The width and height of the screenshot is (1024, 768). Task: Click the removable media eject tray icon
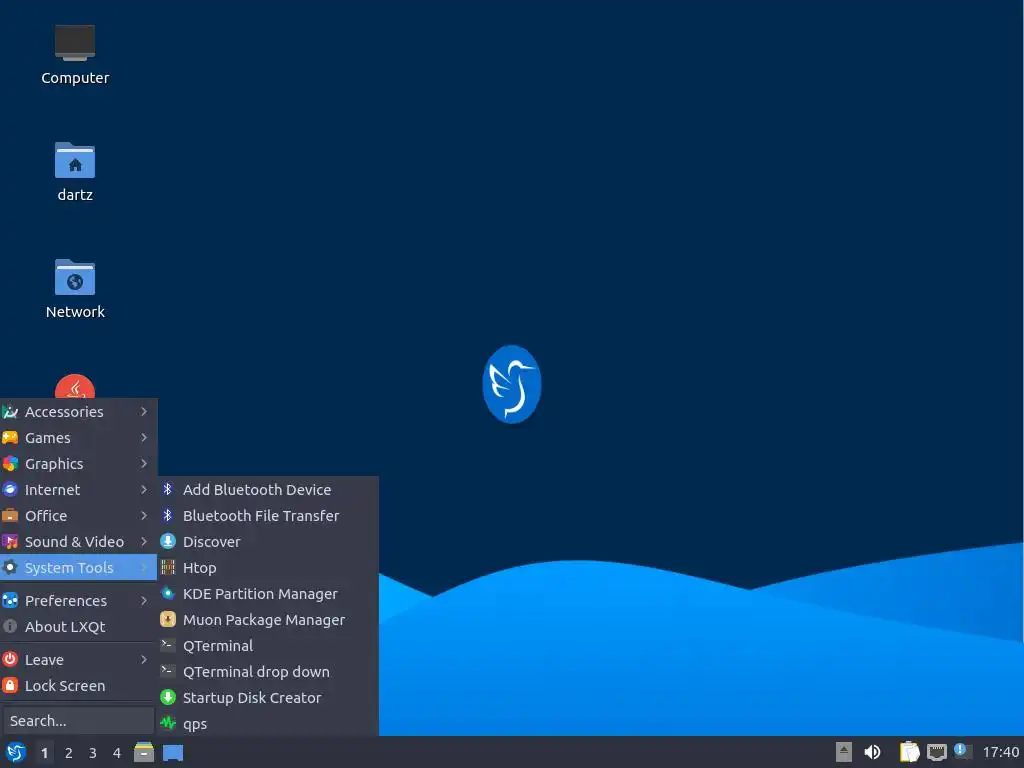tap(844, 752)
